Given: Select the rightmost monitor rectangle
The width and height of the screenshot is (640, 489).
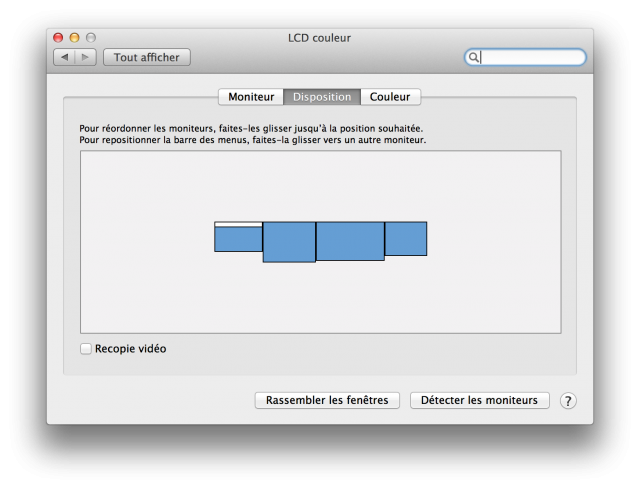Looking at the screenshot, I should tap(406, 239).
